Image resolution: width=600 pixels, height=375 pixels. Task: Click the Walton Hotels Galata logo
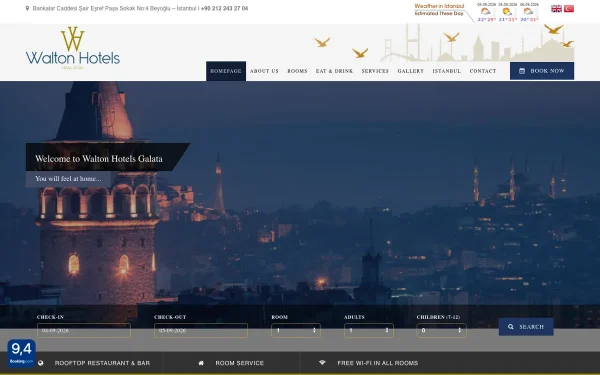pos(73,48)
